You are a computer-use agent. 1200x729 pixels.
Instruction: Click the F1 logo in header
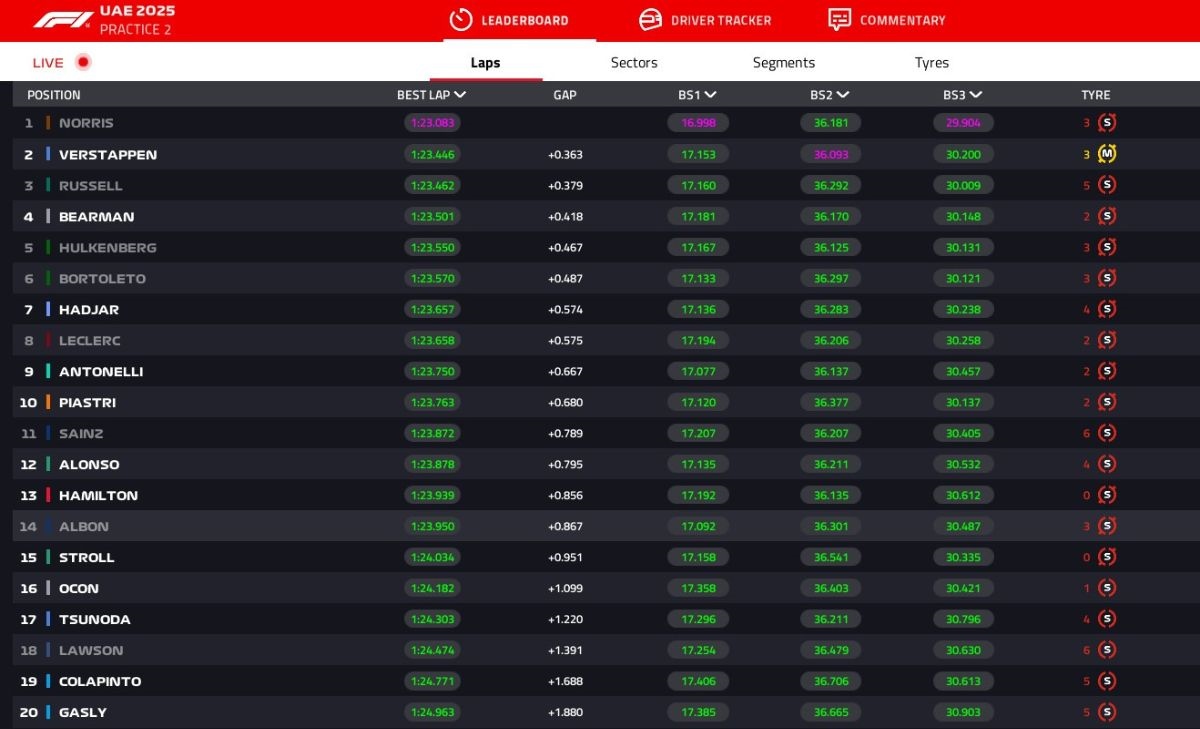[62, 20]
